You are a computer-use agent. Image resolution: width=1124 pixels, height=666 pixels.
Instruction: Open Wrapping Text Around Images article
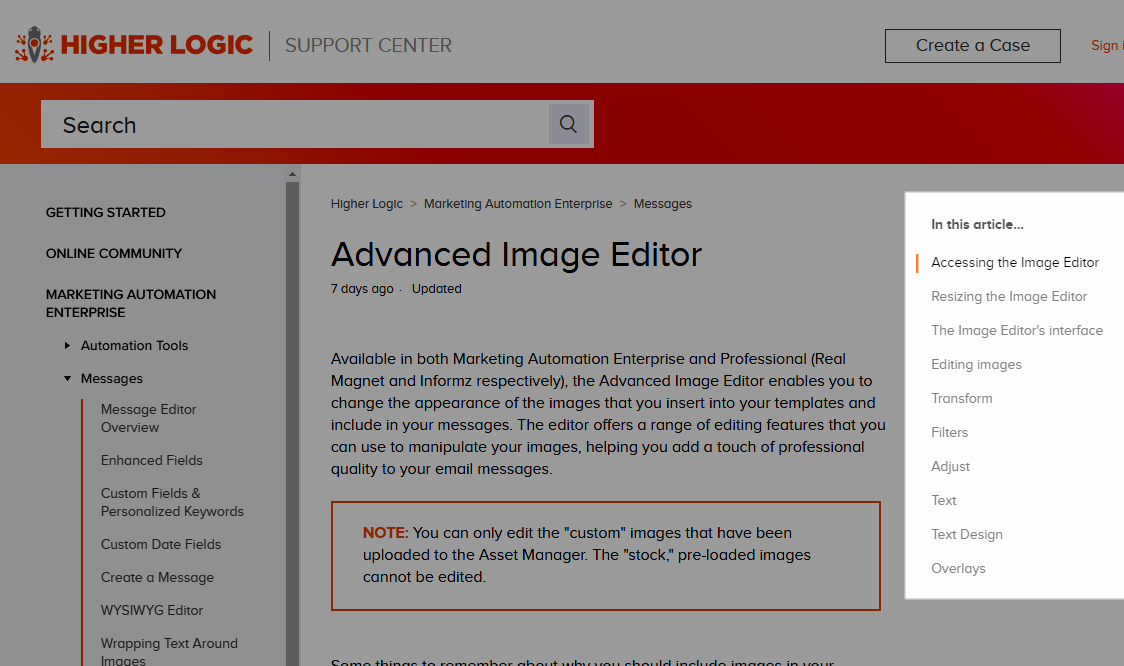169,651
